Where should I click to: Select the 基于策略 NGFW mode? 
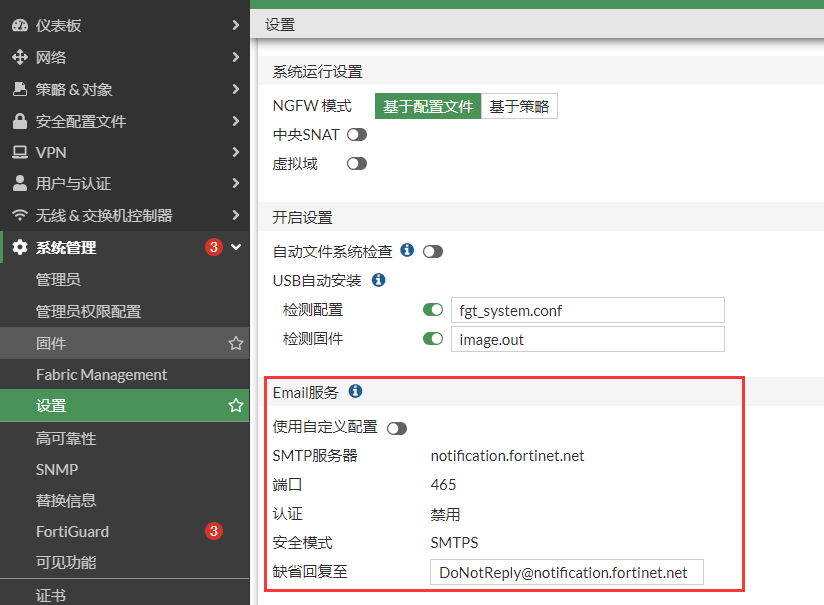click(x=519, y=106)
